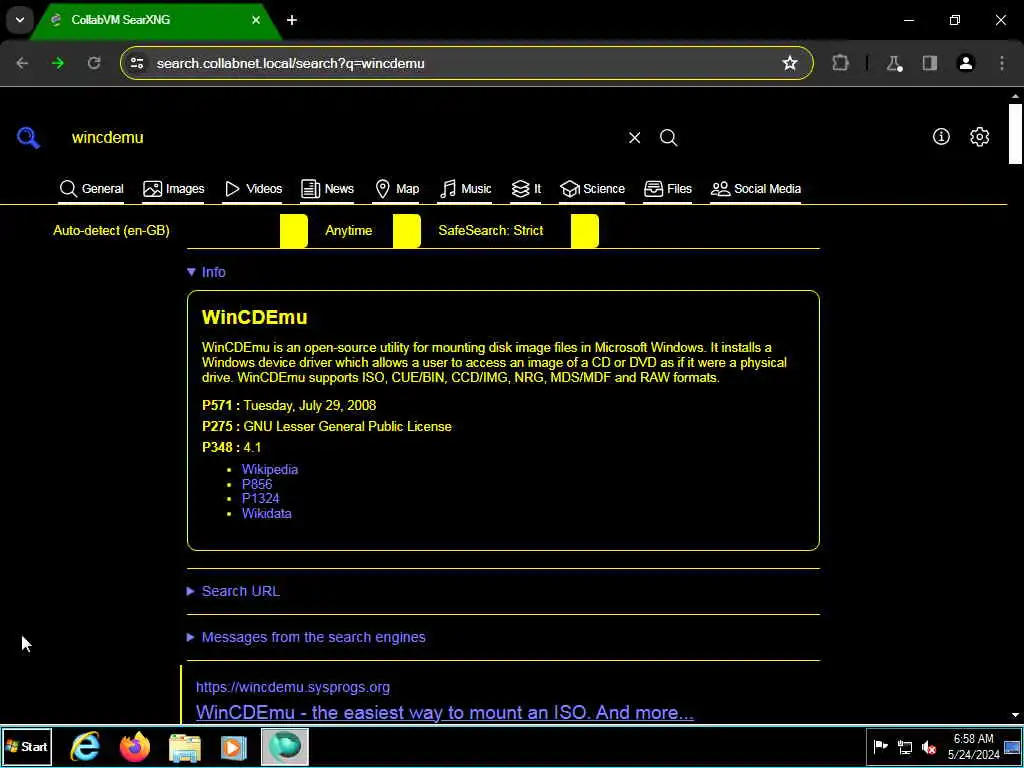
Task: Click the SearXNG magnifier logo
Action: (28, 138)
